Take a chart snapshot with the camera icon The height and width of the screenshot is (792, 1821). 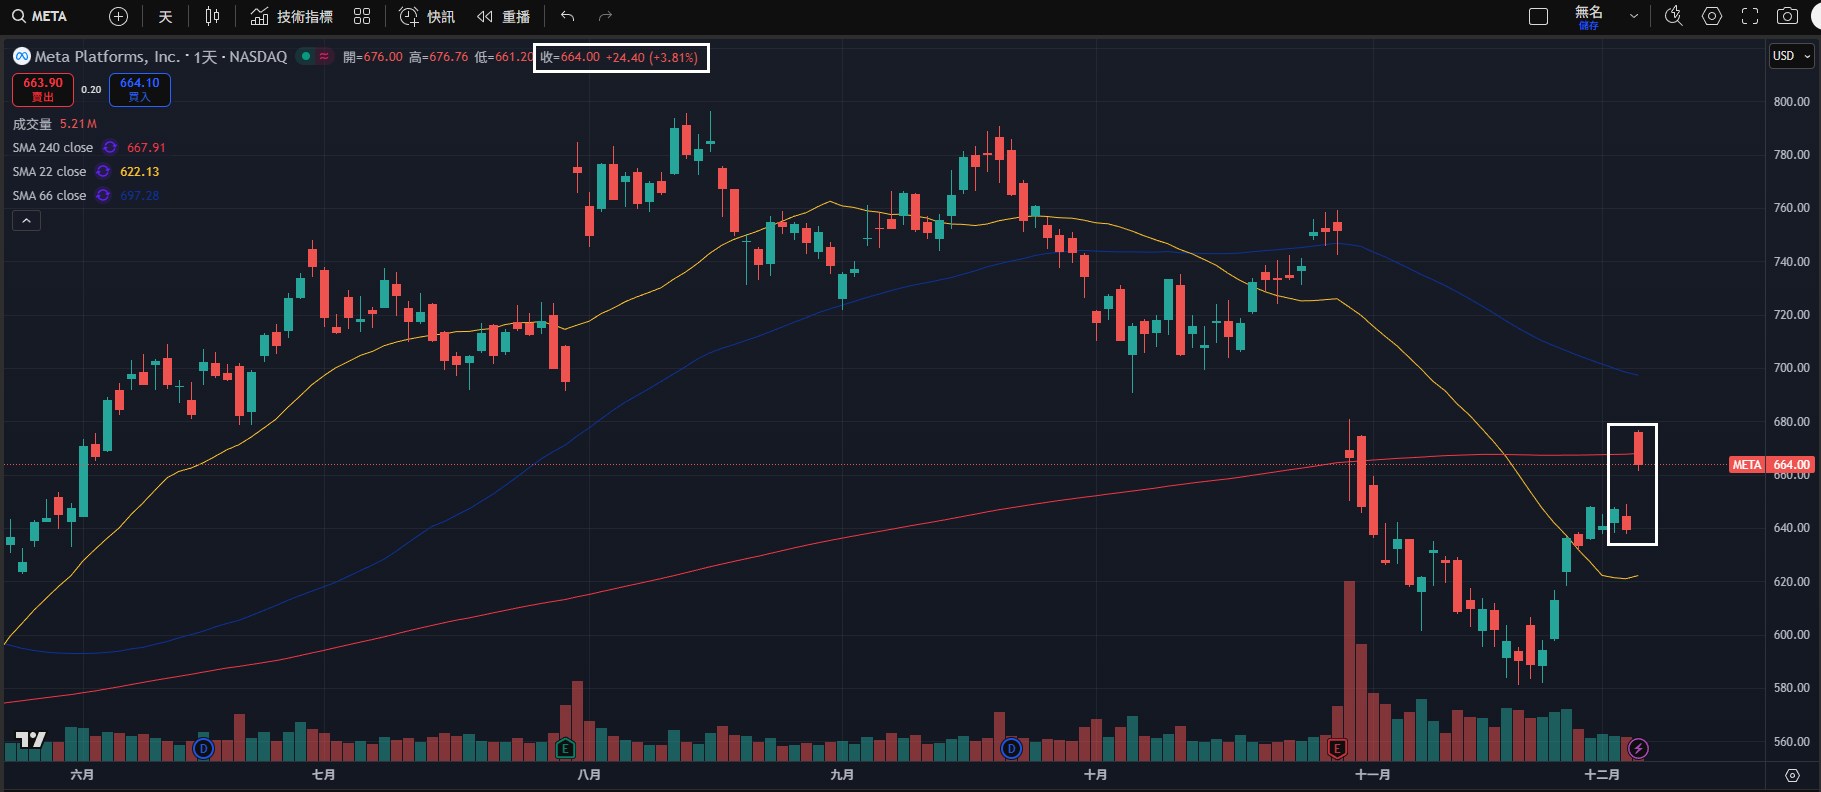click(x=1787, y=16)
